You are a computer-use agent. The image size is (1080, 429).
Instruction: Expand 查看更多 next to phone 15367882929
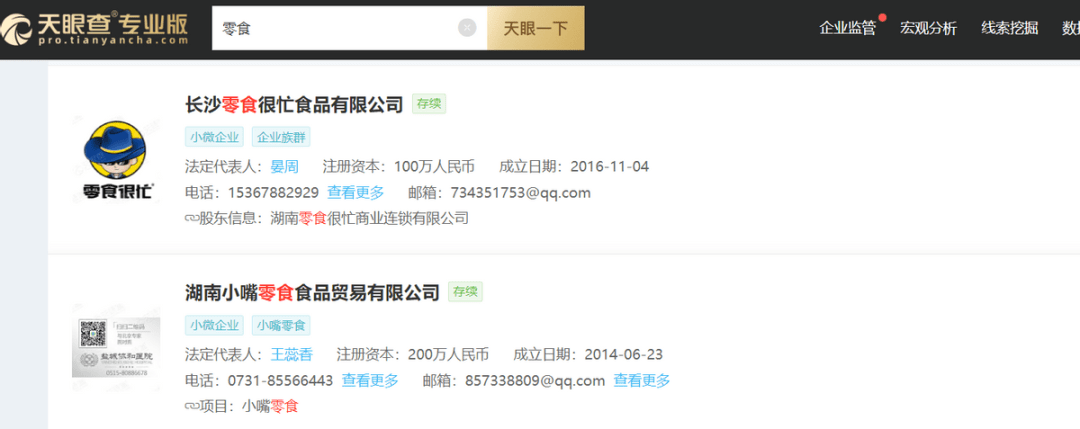pos(355,192)
